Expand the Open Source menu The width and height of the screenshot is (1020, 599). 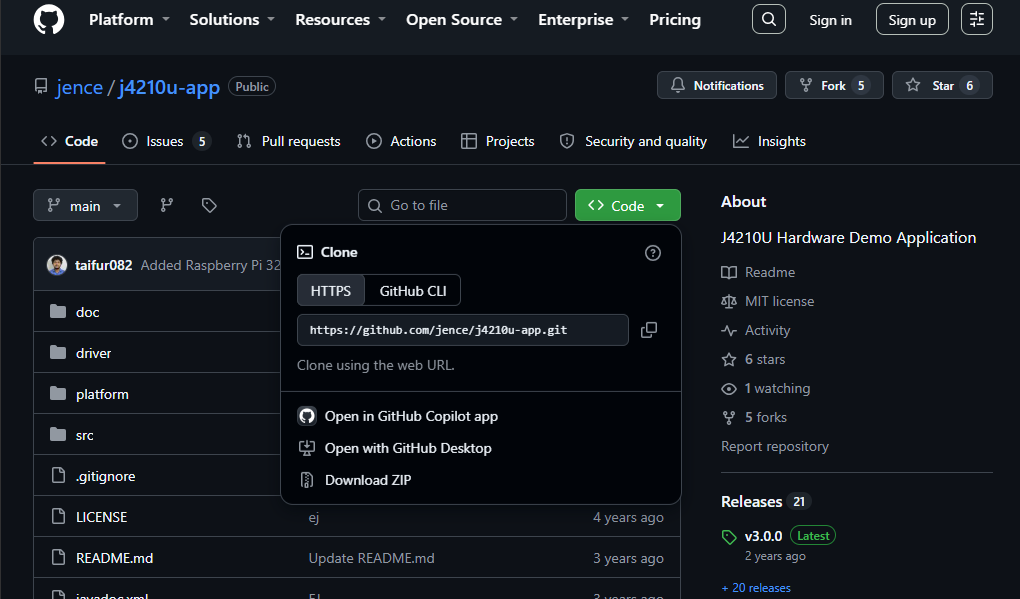click(x=462, y=20)
